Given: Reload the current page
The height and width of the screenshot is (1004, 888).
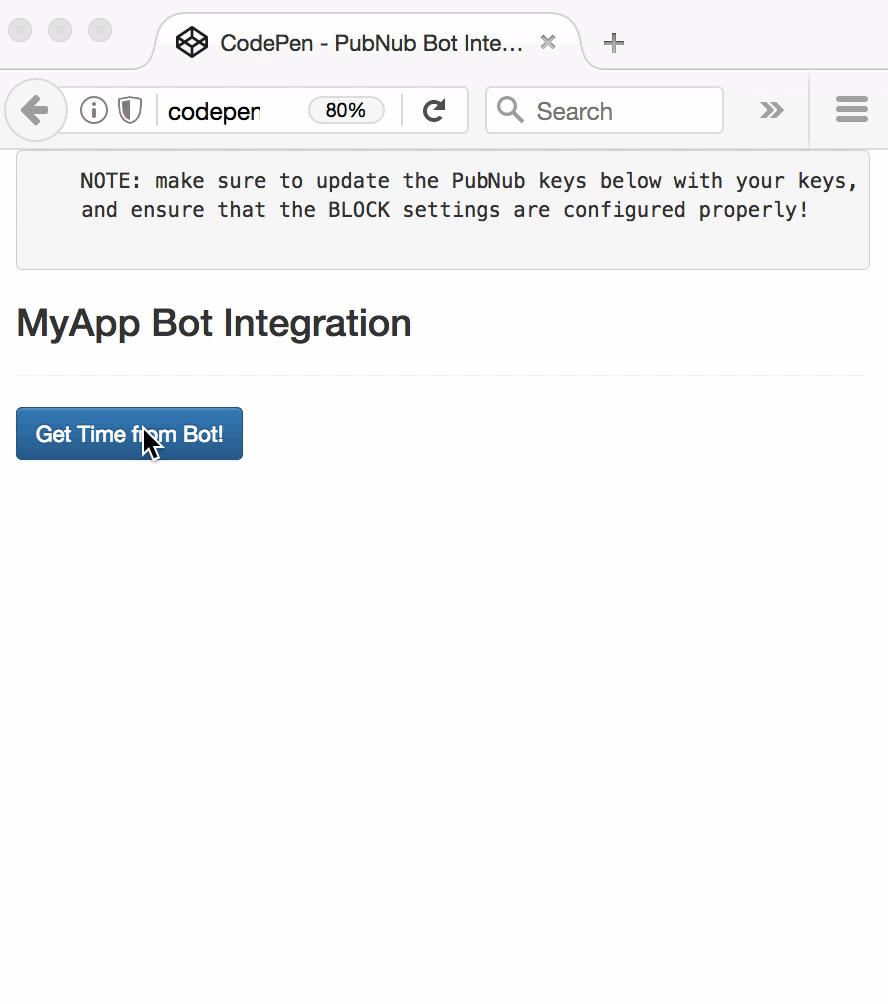Looking at the screenshot, I should [x=433, y=110].
